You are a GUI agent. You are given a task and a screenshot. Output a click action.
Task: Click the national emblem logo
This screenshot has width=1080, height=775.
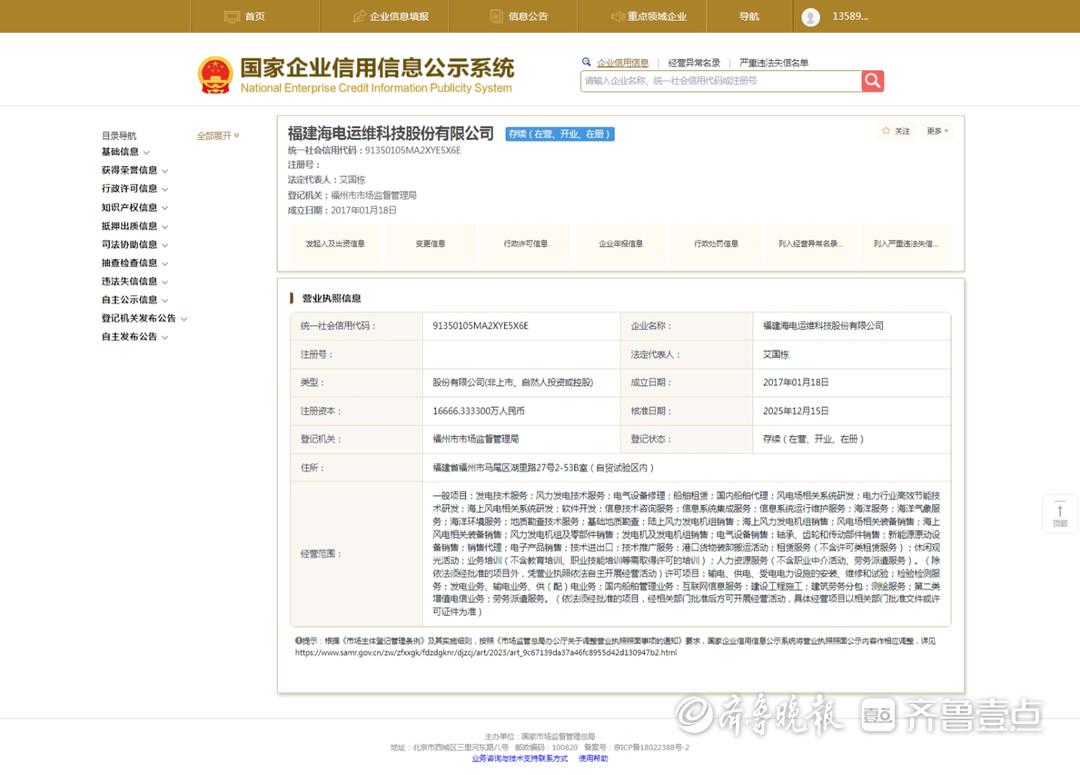tap(215, 75)
